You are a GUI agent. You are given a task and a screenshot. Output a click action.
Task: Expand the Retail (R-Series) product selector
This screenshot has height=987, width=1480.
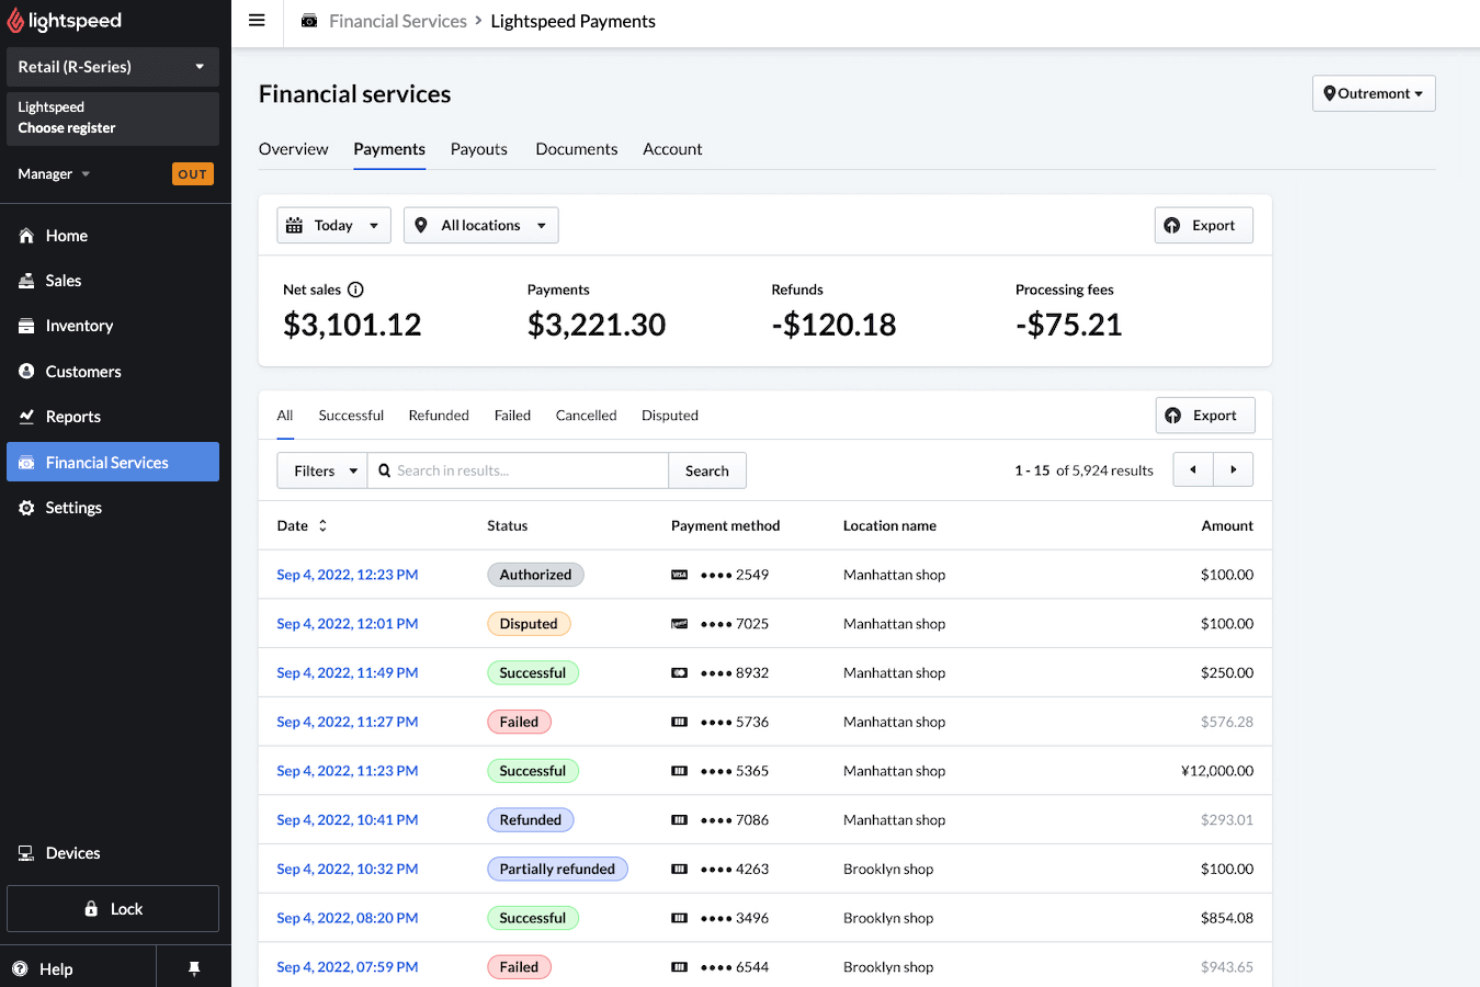tap(112, 66)
